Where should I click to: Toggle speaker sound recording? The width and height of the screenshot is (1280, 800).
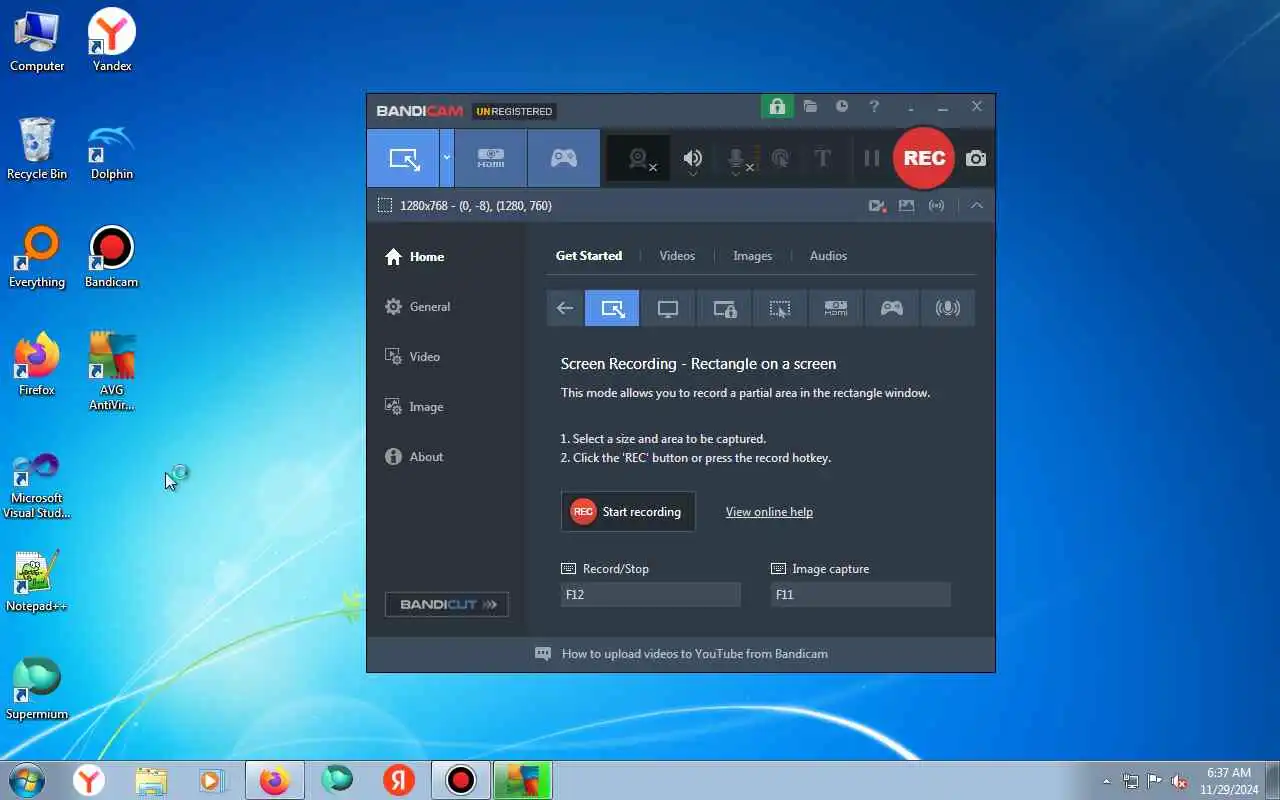click(693, 159)
